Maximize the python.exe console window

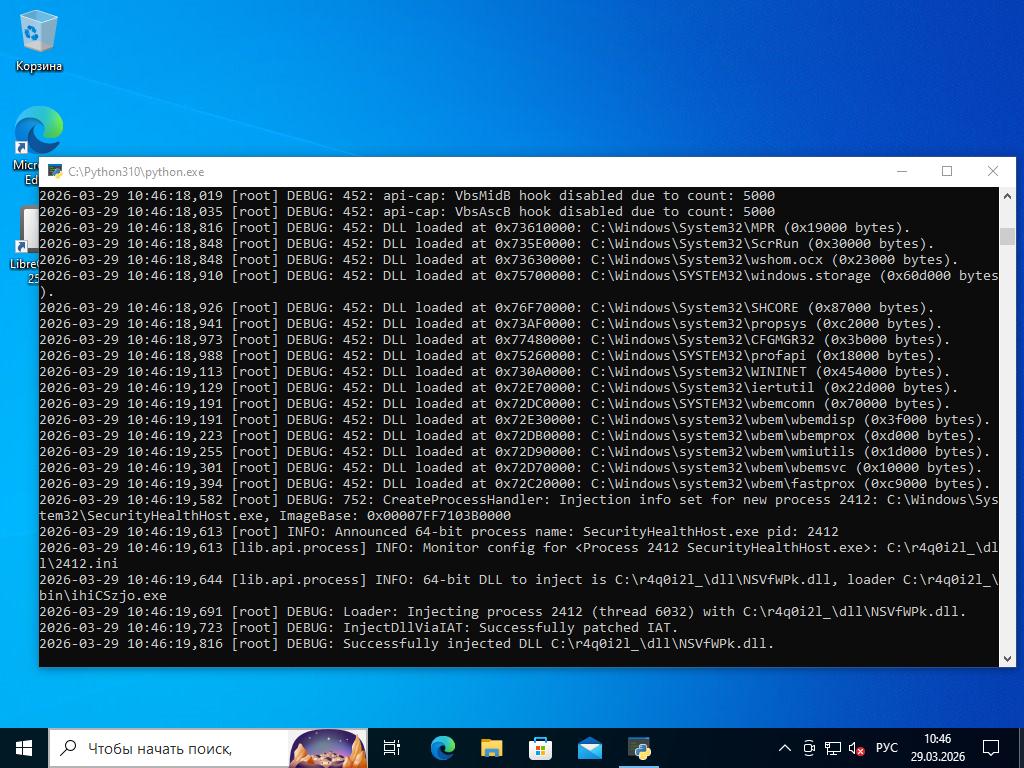946,171
